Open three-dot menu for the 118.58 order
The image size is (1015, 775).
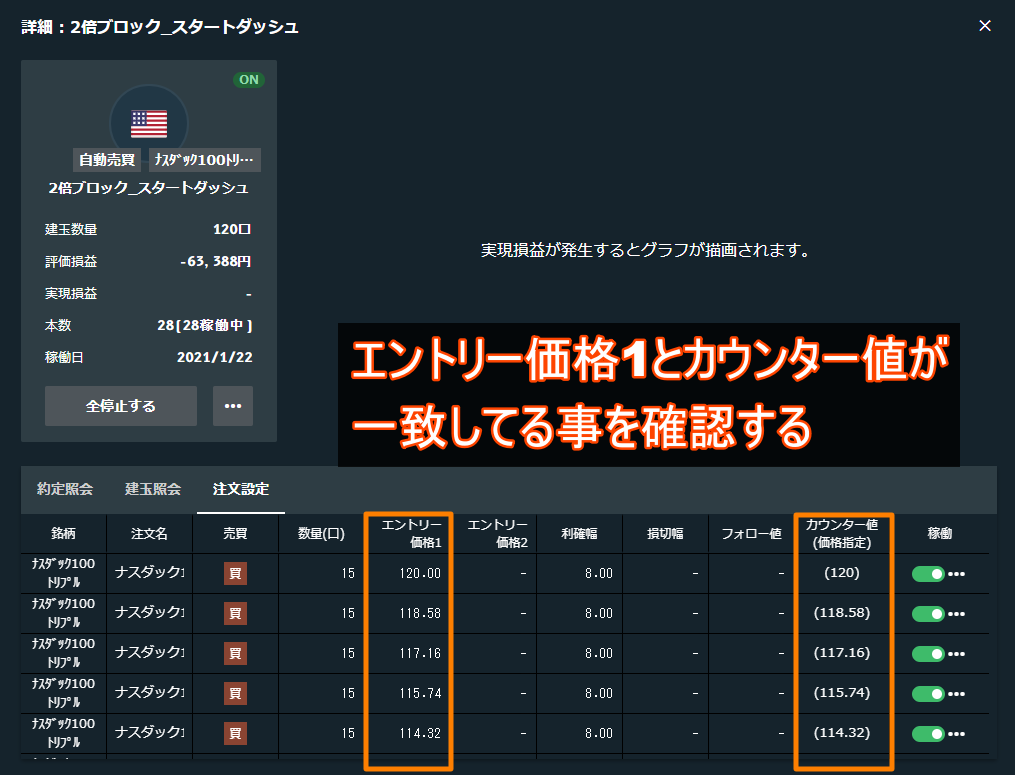pyautogui.click(x=957, y=614)
